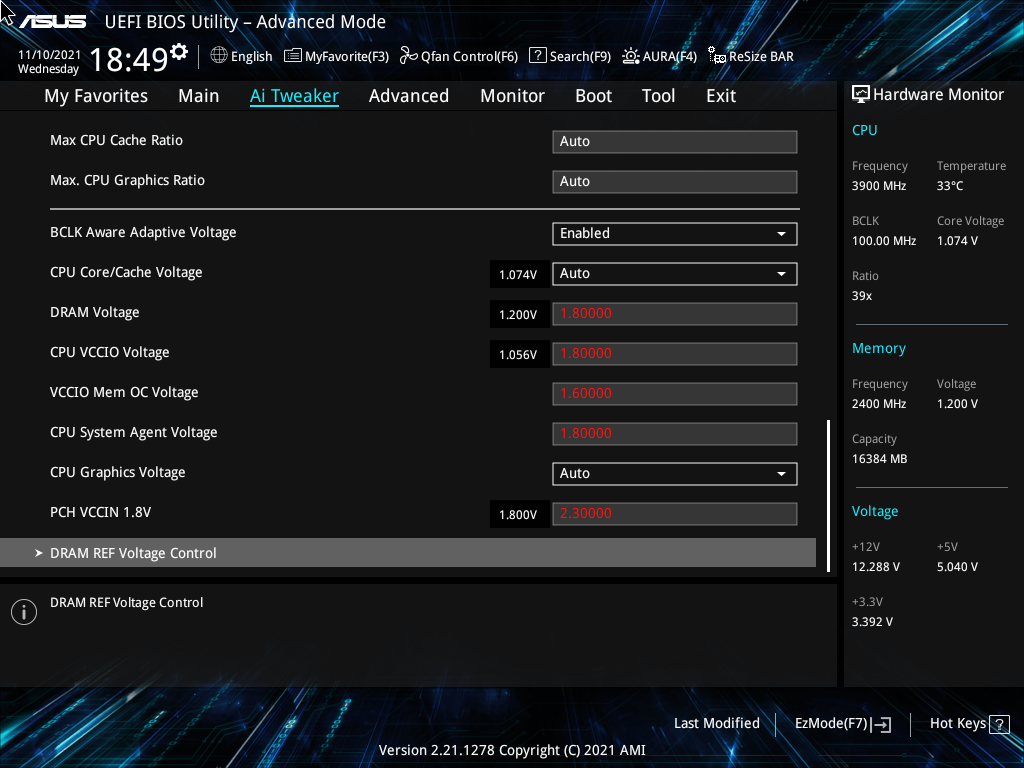The image size is (1024, 768).
Task: Edit VCCIO Mem OC Voltage field
Action: (x=675, y=394)
